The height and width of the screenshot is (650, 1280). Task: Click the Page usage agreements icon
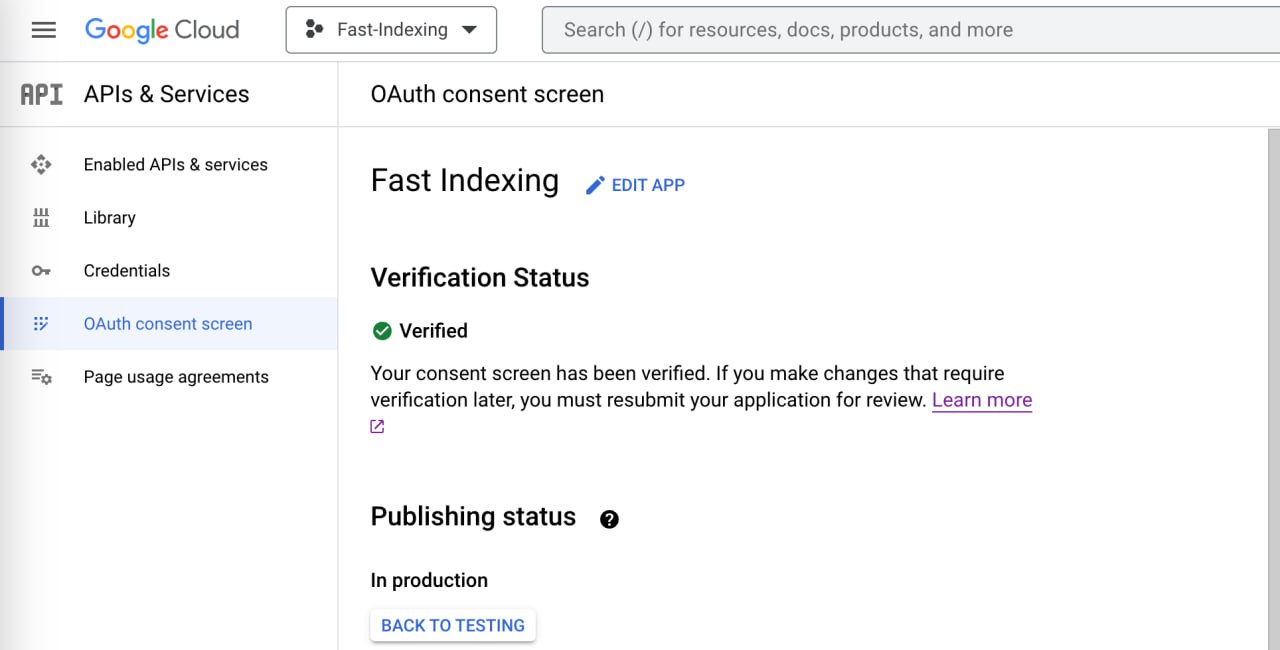click(41, 377)
